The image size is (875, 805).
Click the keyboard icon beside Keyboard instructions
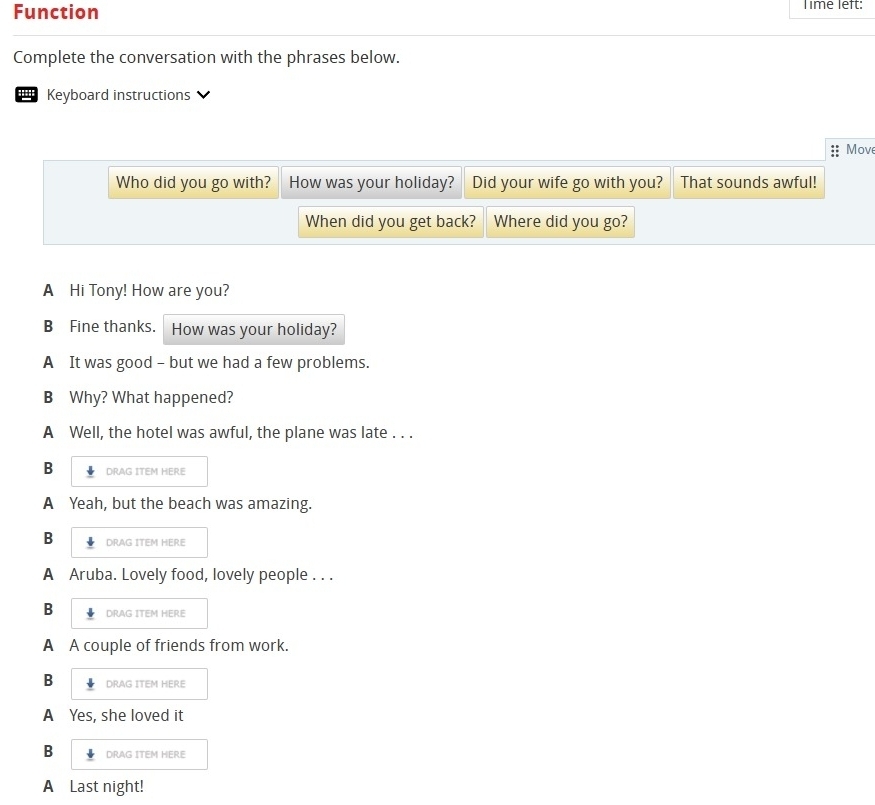coord(27,95)
